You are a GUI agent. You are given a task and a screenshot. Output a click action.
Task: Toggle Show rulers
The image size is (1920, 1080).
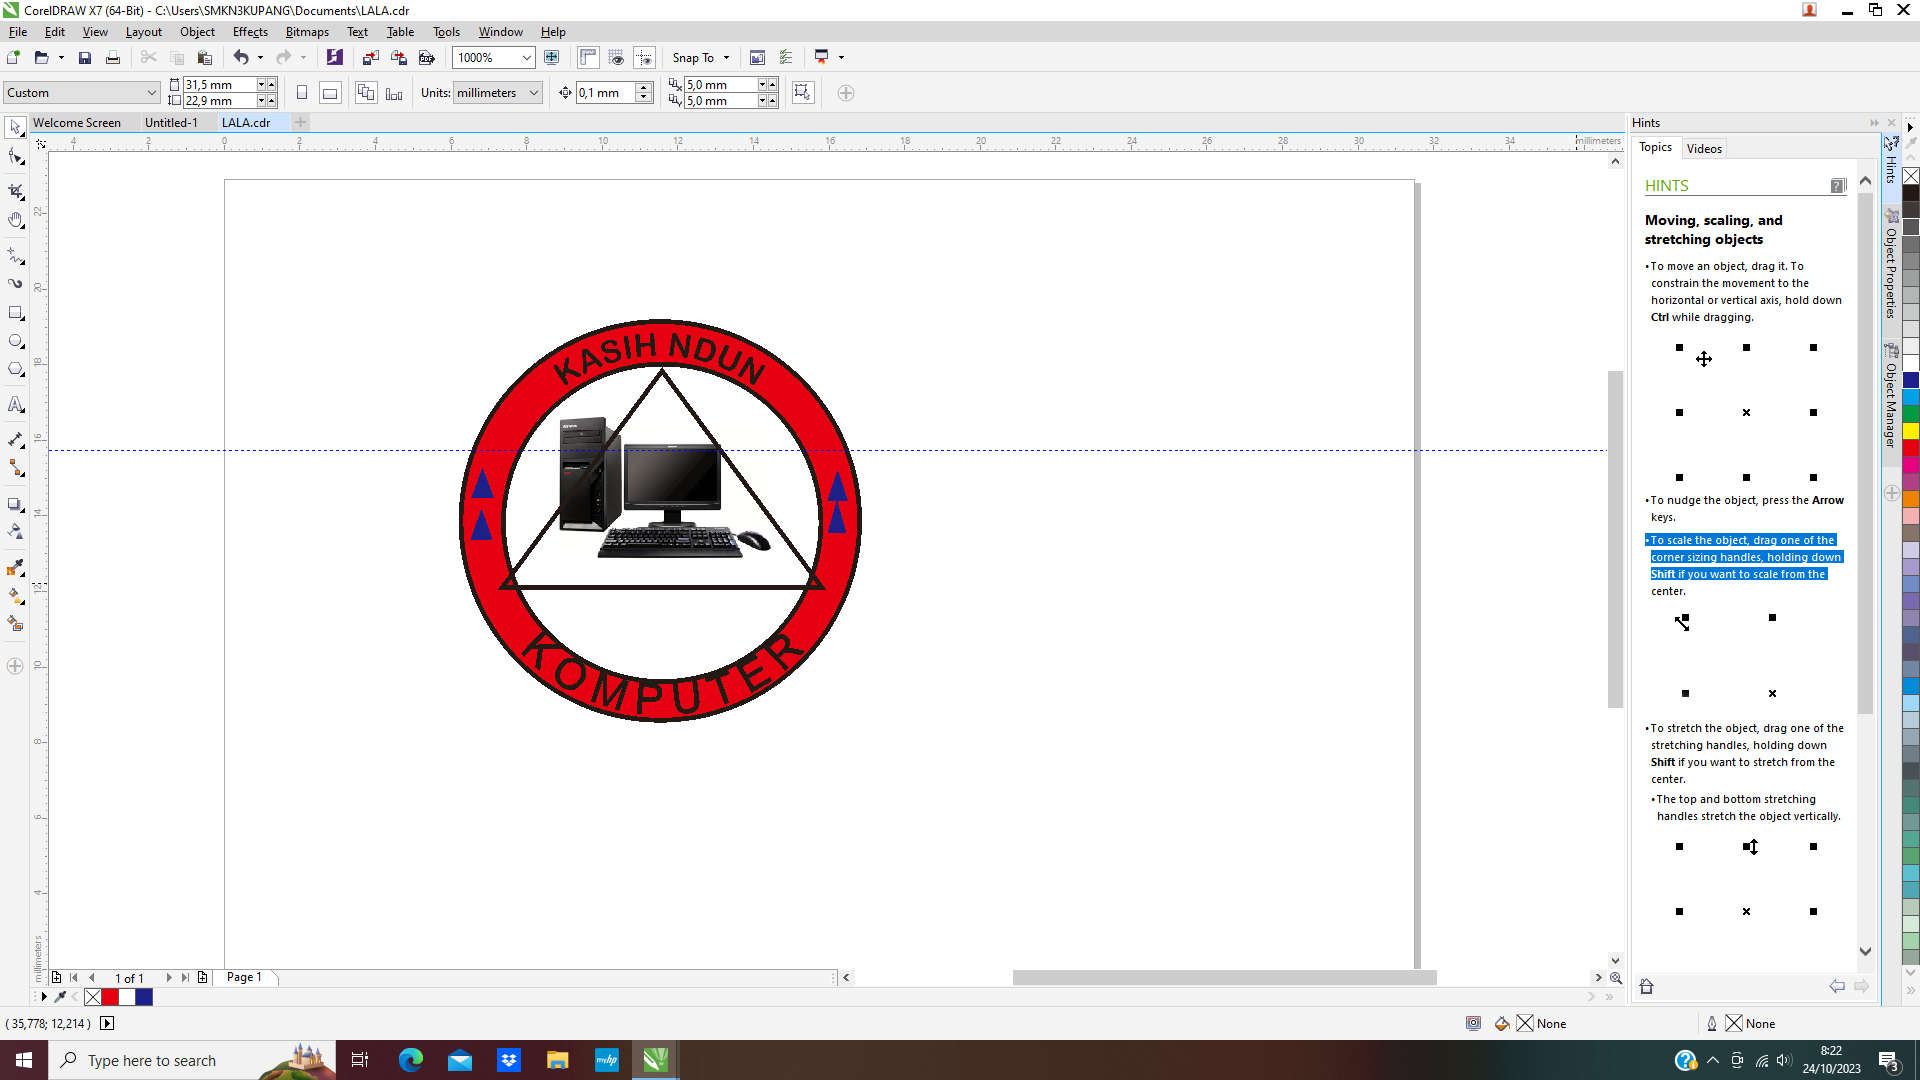[588, 58]
